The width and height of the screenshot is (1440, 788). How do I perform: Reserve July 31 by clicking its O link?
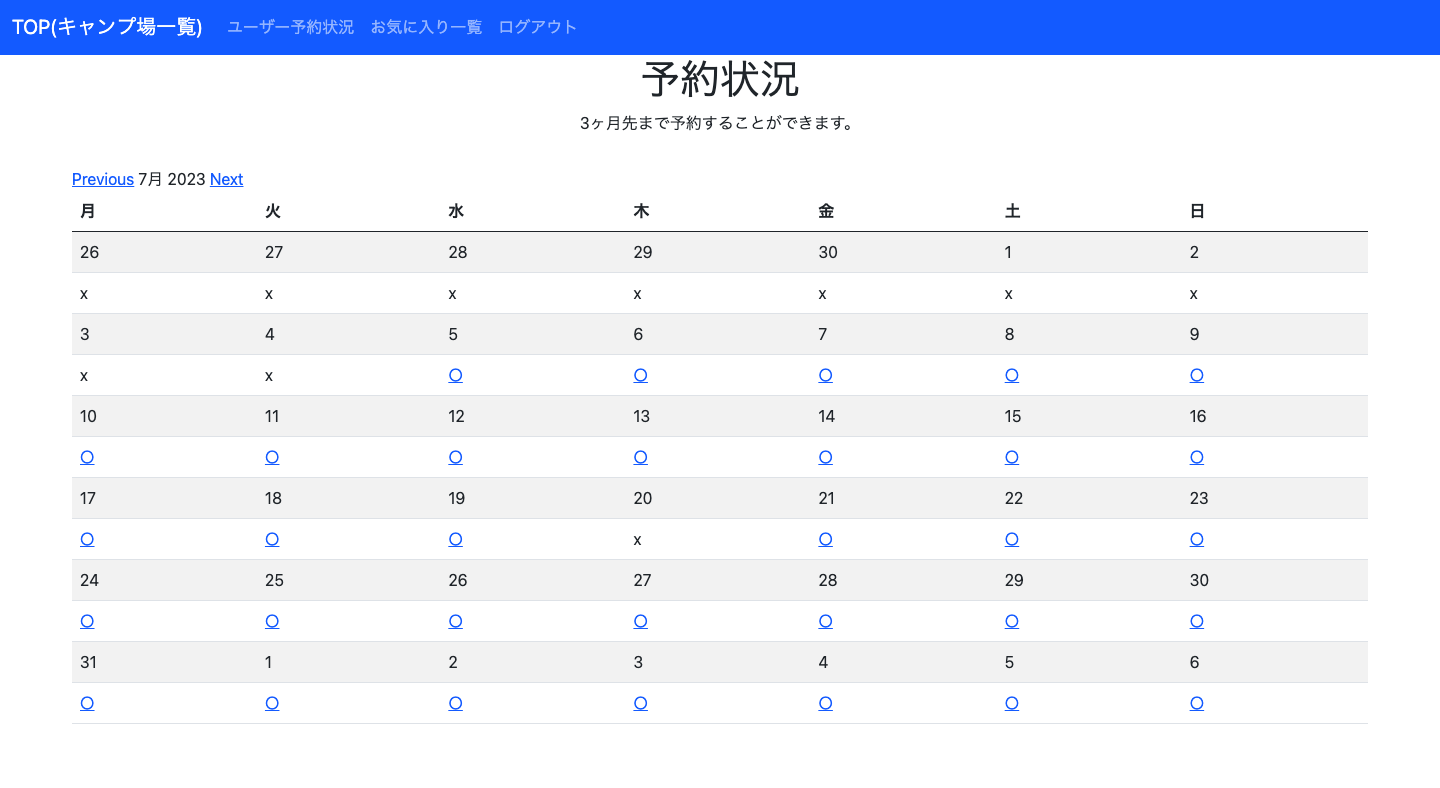pyautogui.click(x=87, y=703)
